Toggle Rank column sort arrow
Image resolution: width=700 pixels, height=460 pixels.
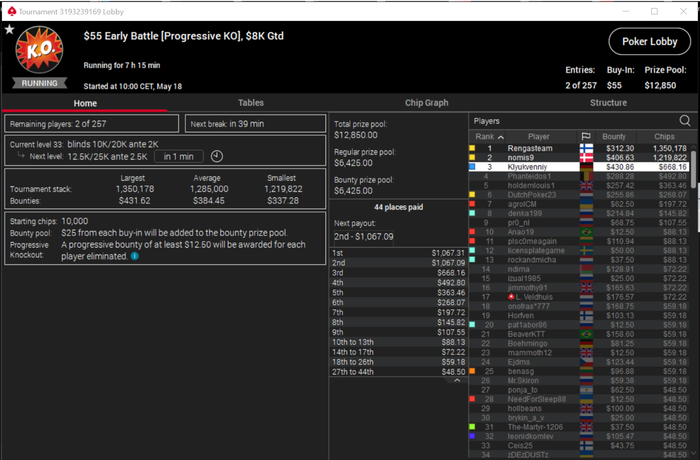click(500, 137)
